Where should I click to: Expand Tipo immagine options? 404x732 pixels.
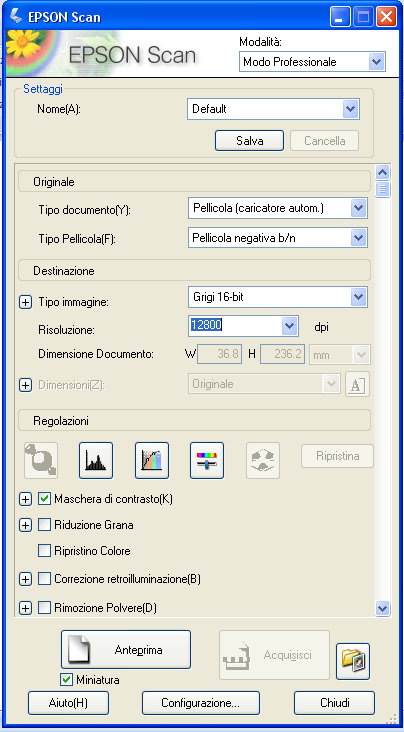tap(25, 303)
